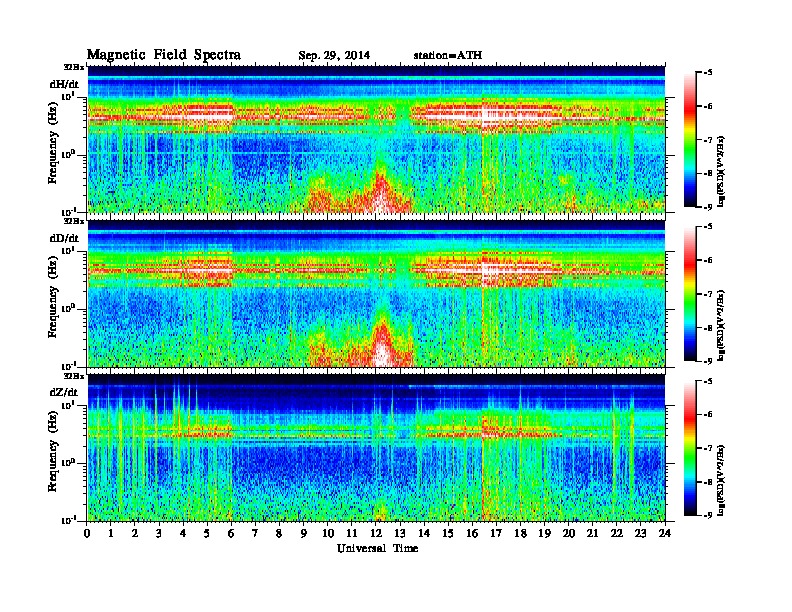
Task: Click hour tick label "24" on time axis
Action: click(665, 533)
